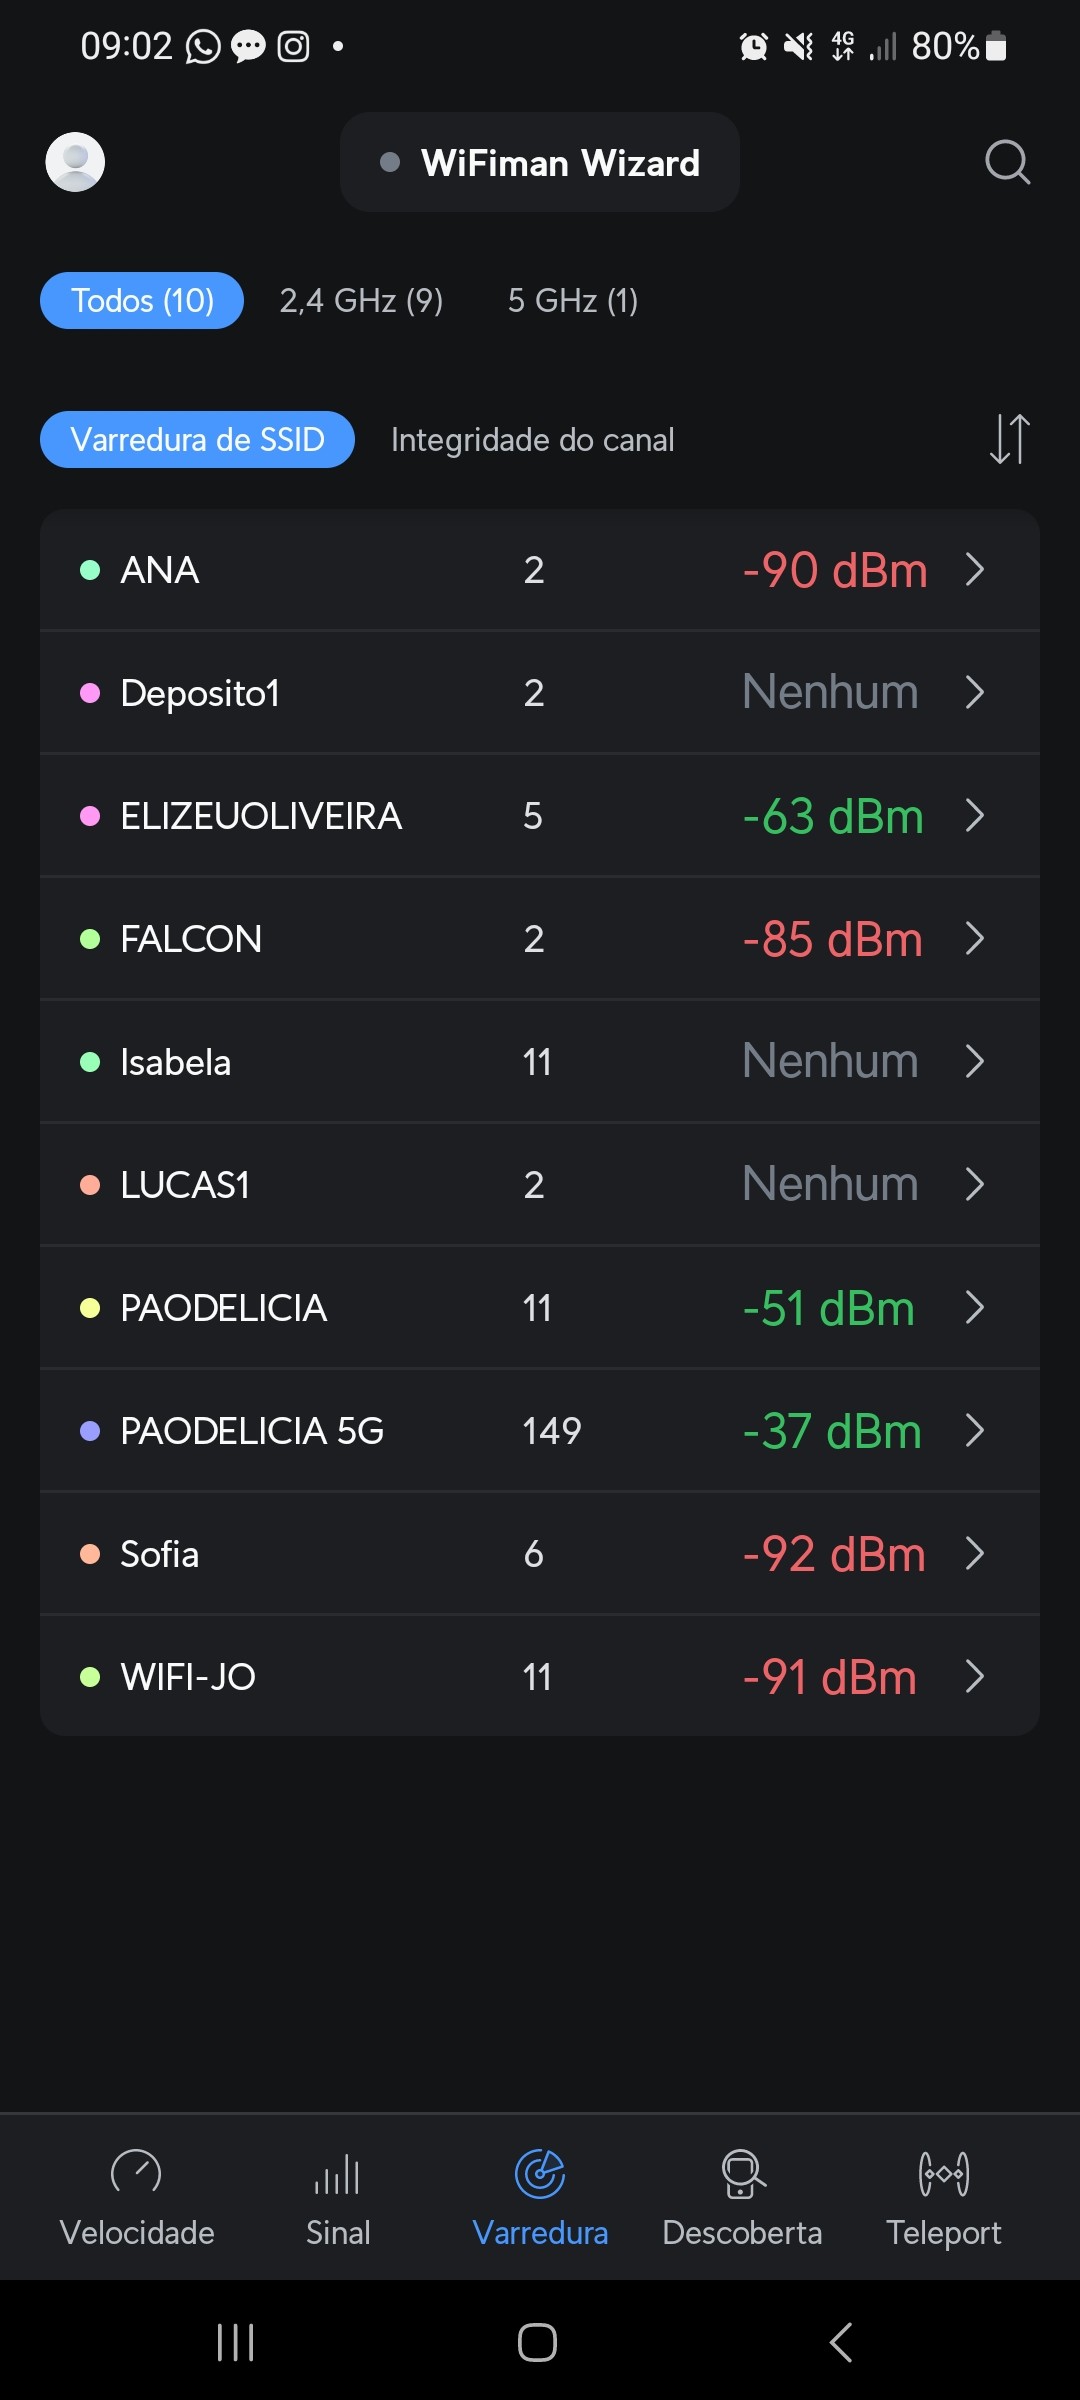Tap the sort order arrows icon

tap(1009, 439)
